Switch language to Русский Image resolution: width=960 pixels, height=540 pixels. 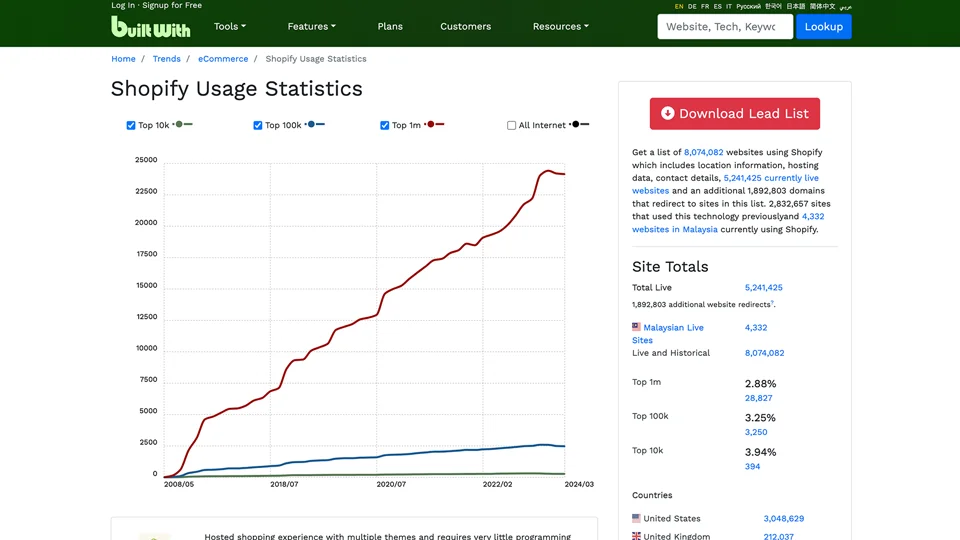[x=748, y=6]
